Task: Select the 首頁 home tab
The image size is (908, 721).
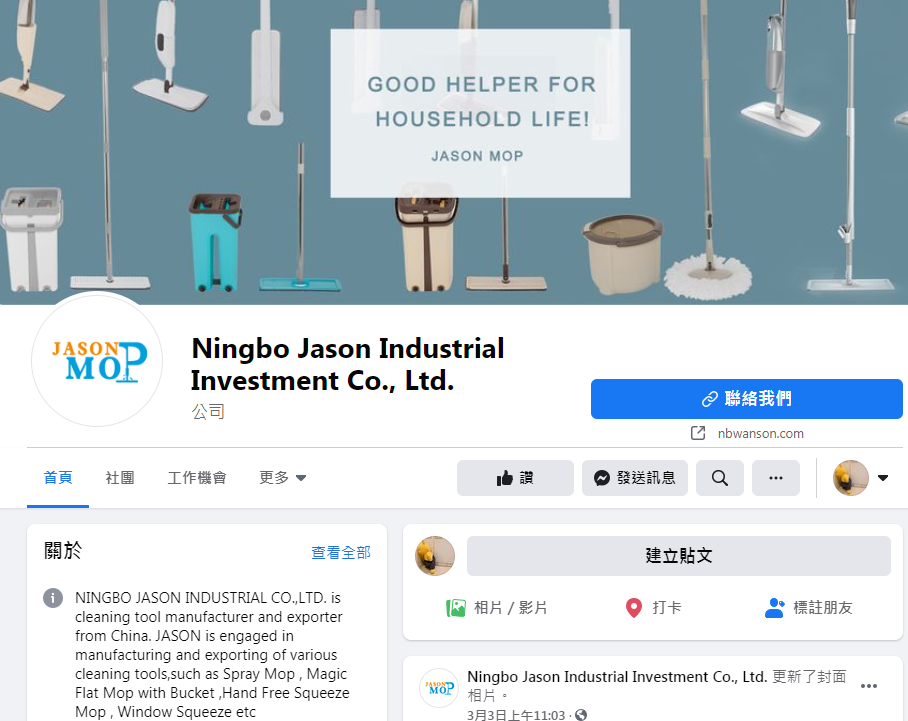Action: tap(58, 478)
